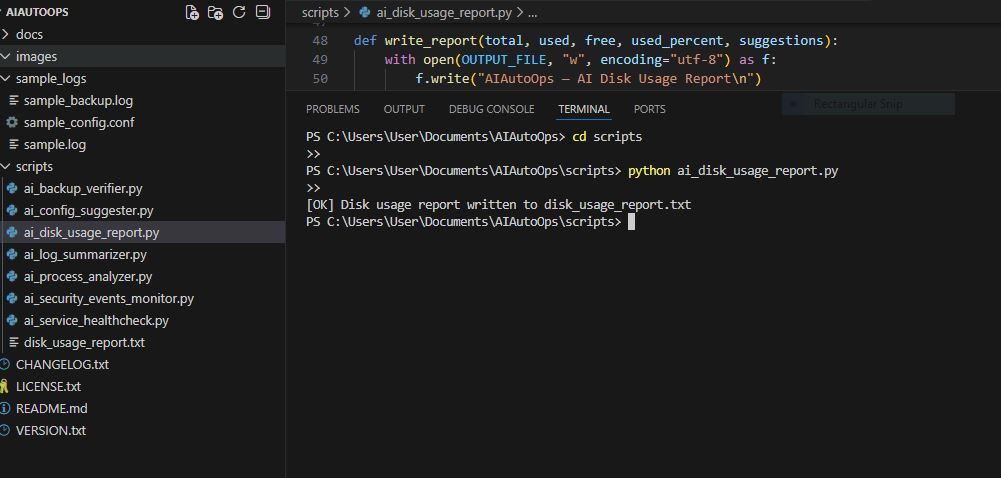Switch to the PROBLEMS tab

332,109
